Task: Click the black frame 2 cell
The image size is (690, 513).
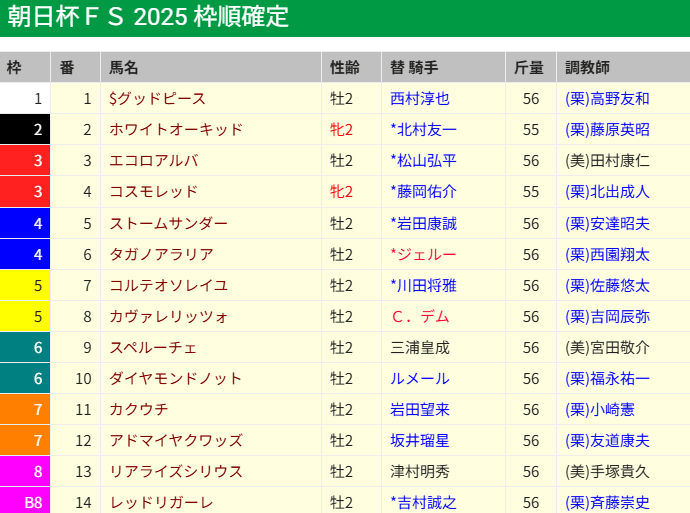Action: pos(25,129)
